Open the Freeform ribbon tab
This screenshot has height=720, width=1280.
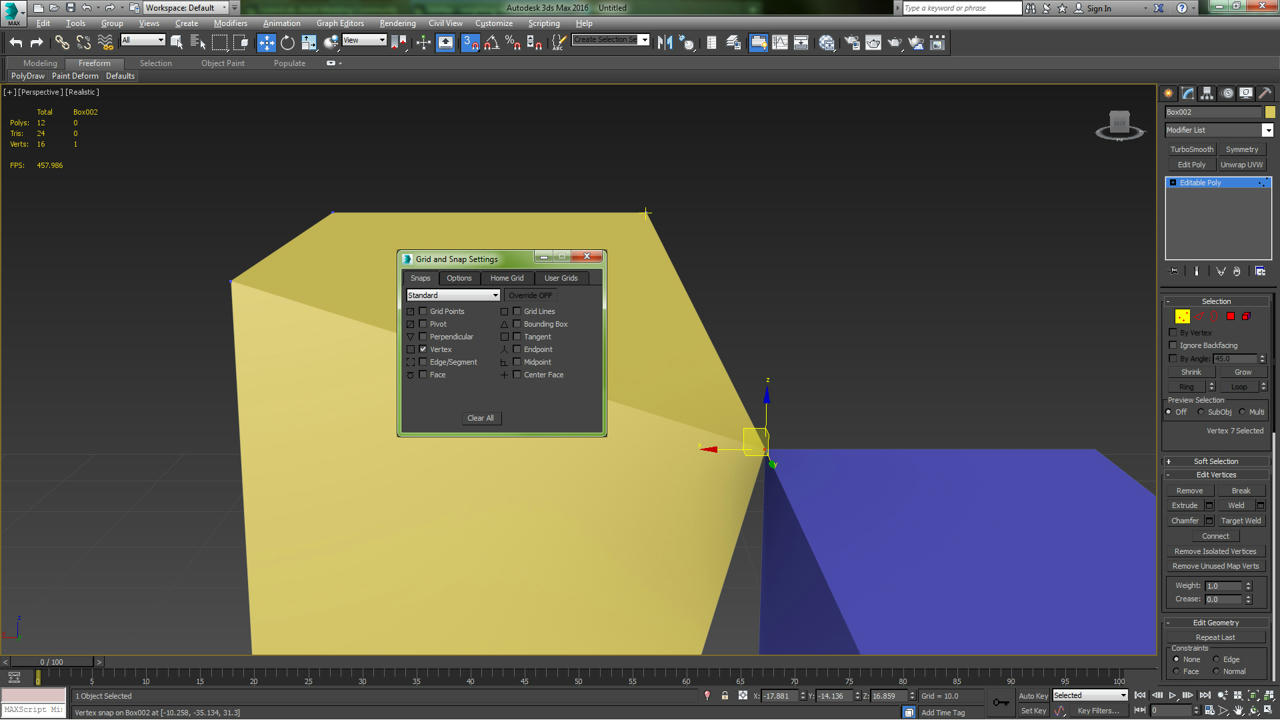[x=94, y=63]
